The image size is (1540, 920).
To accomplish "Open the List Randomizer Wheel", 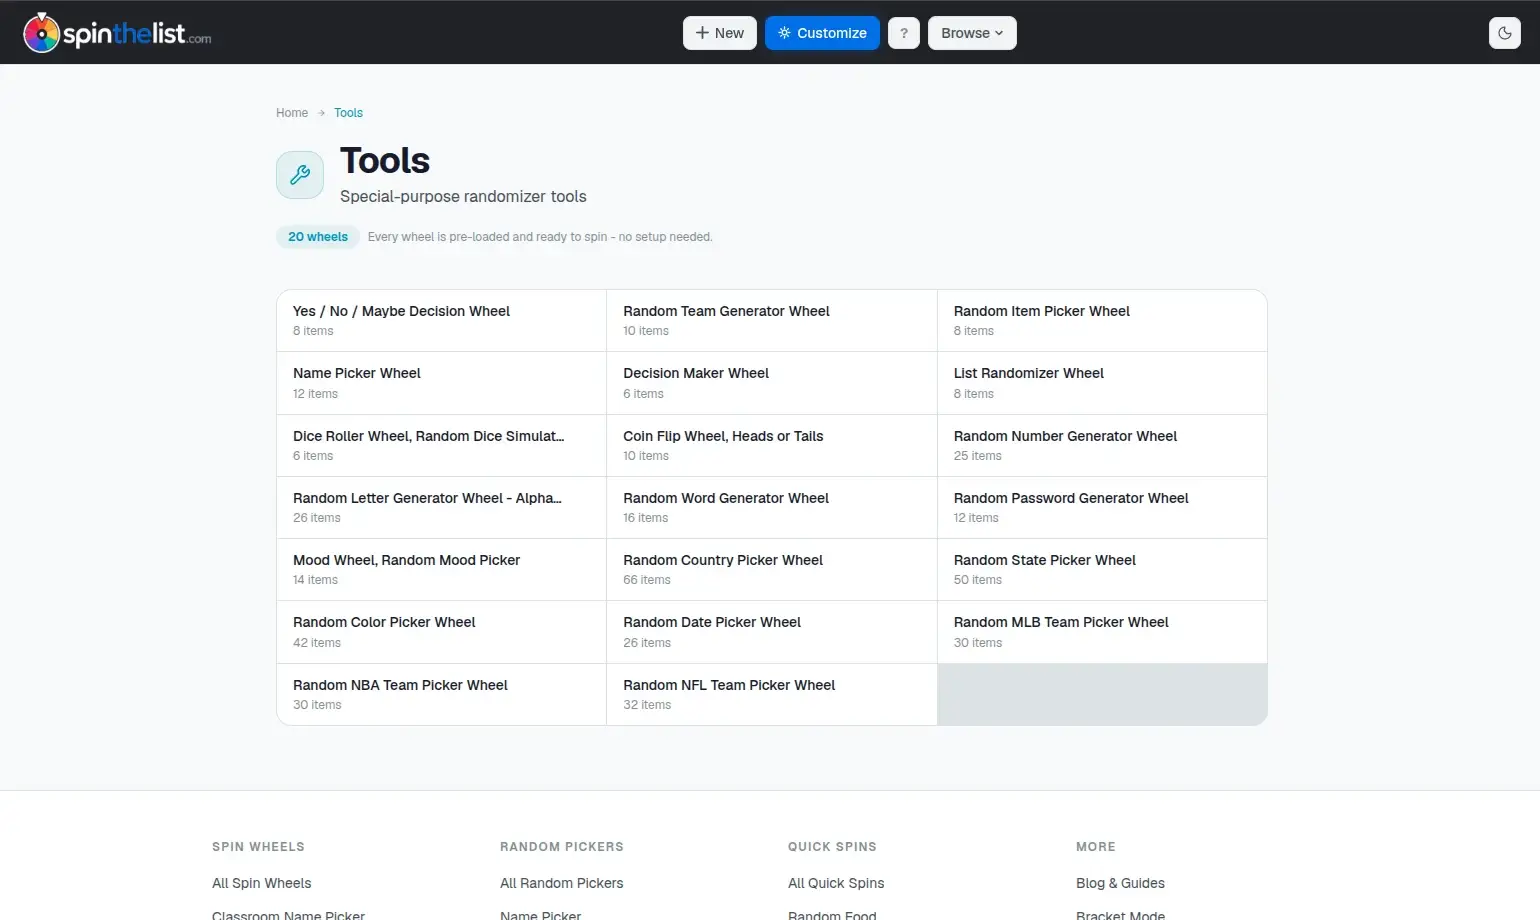I will pyautogui.click(x=1102, y=383).
